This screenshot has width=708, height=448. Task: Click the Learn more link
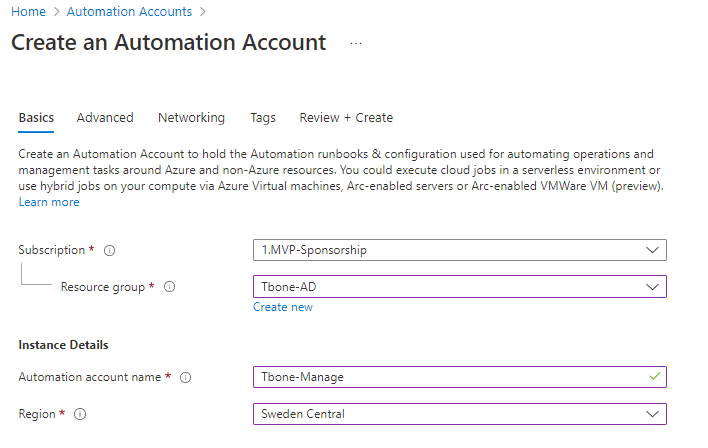pyautogui.click(x=49, y=202)
